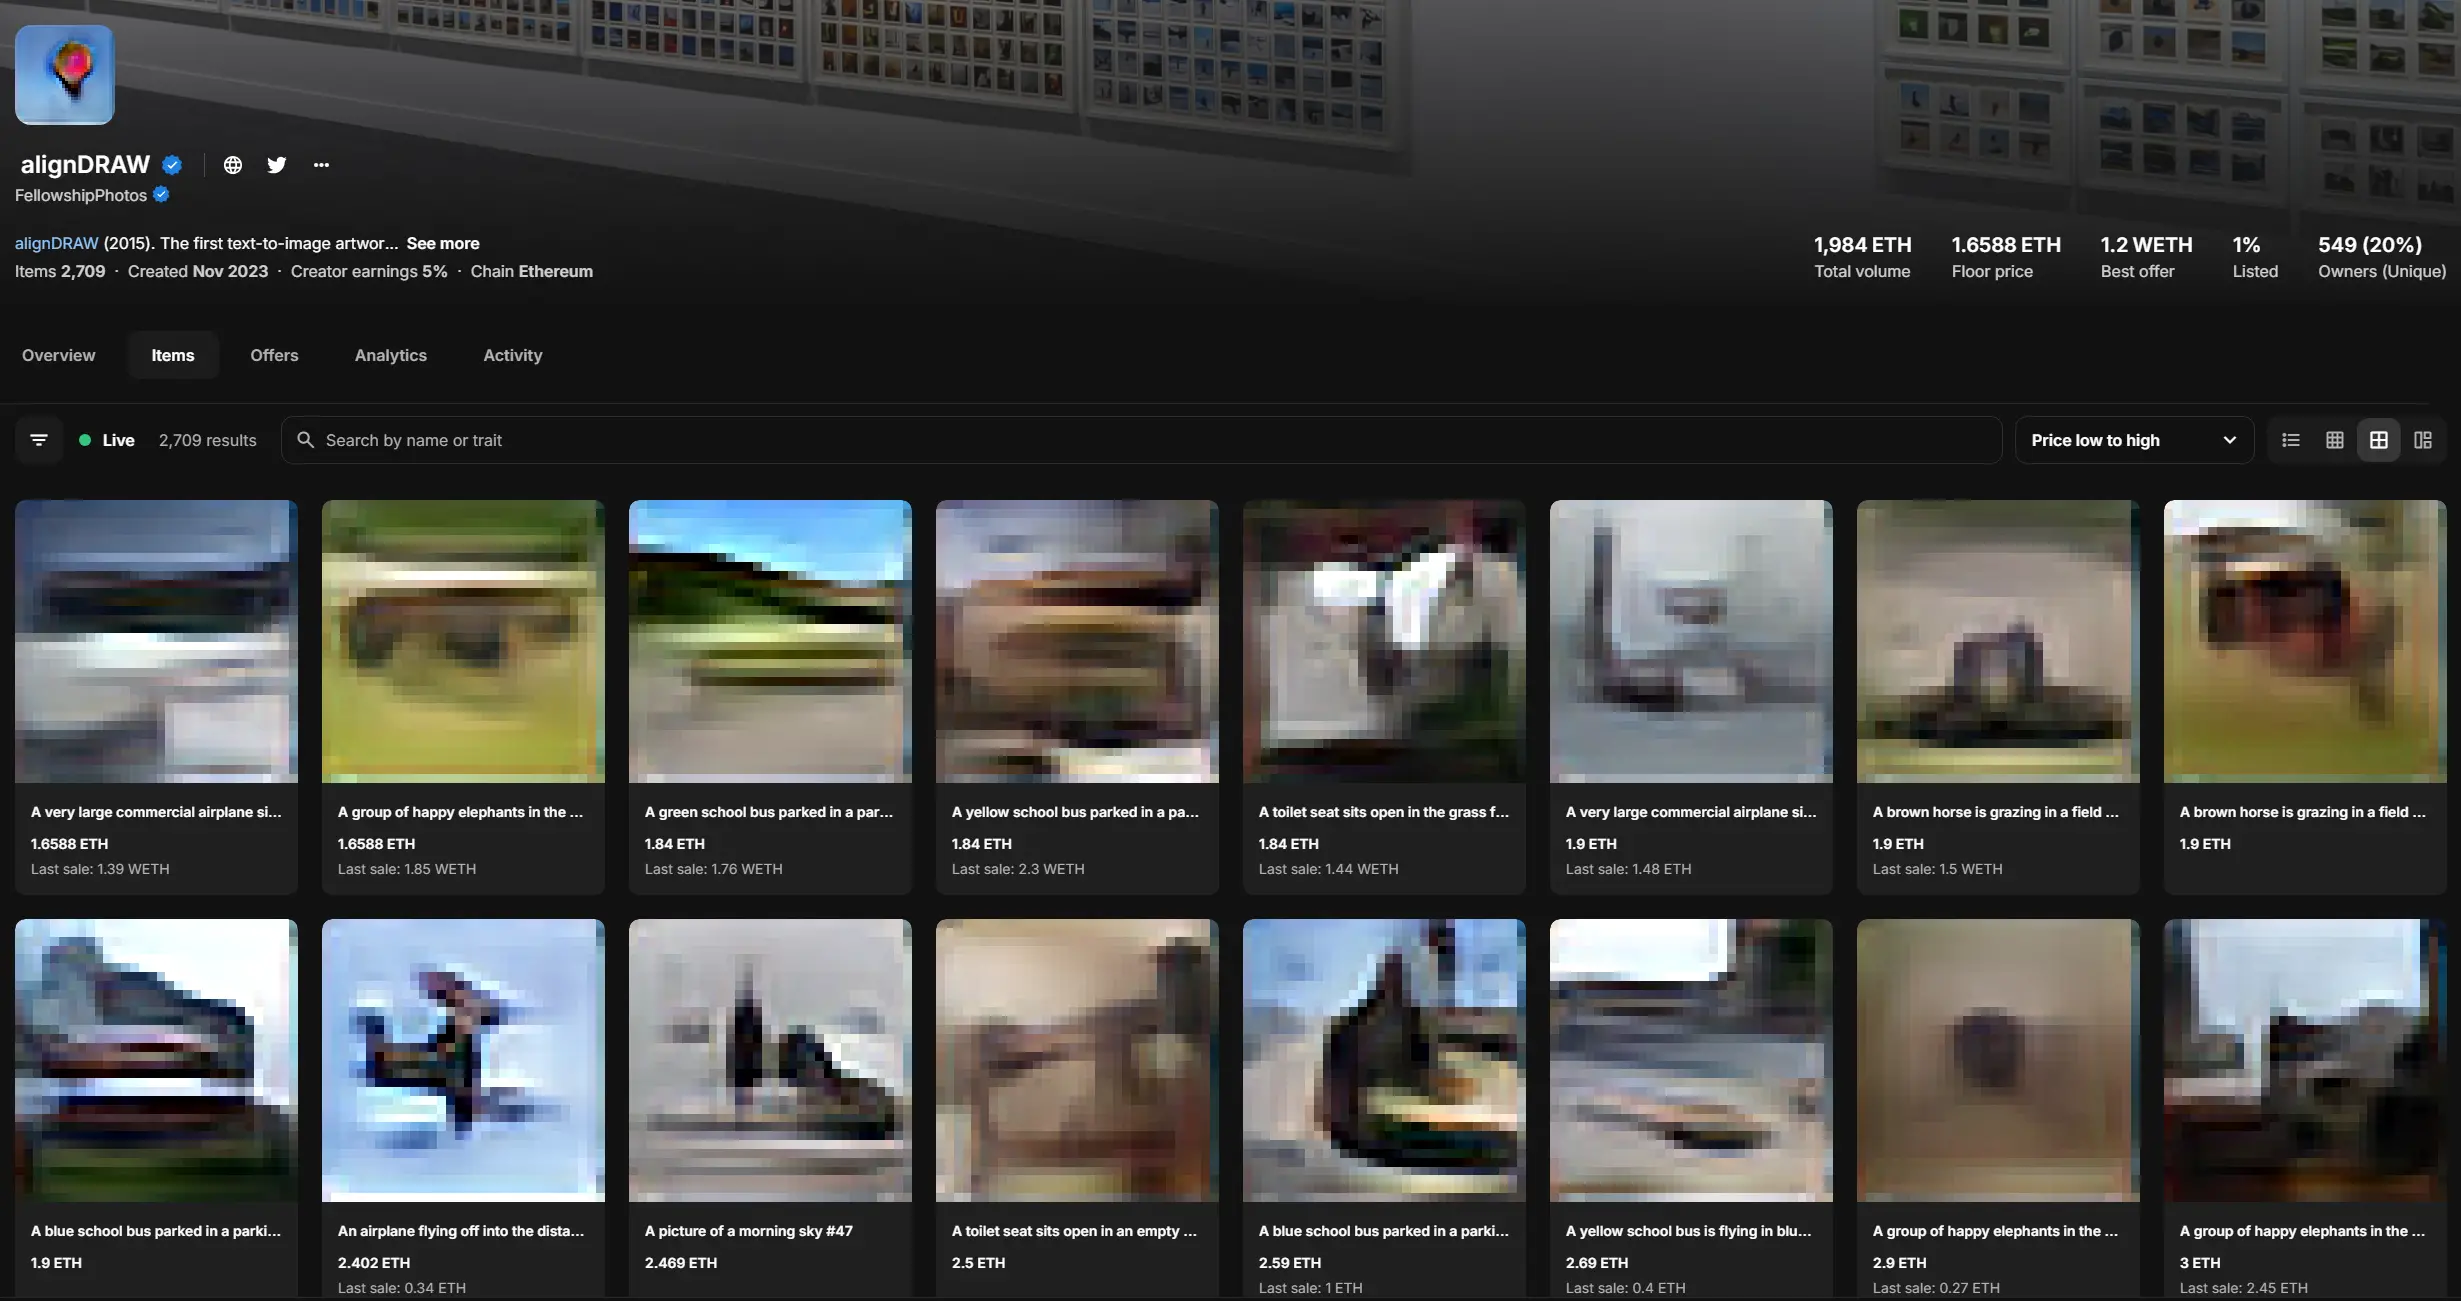Open the three-dot more options menu
This screenshot has height=1301, width=2461.
pos(321,165)
